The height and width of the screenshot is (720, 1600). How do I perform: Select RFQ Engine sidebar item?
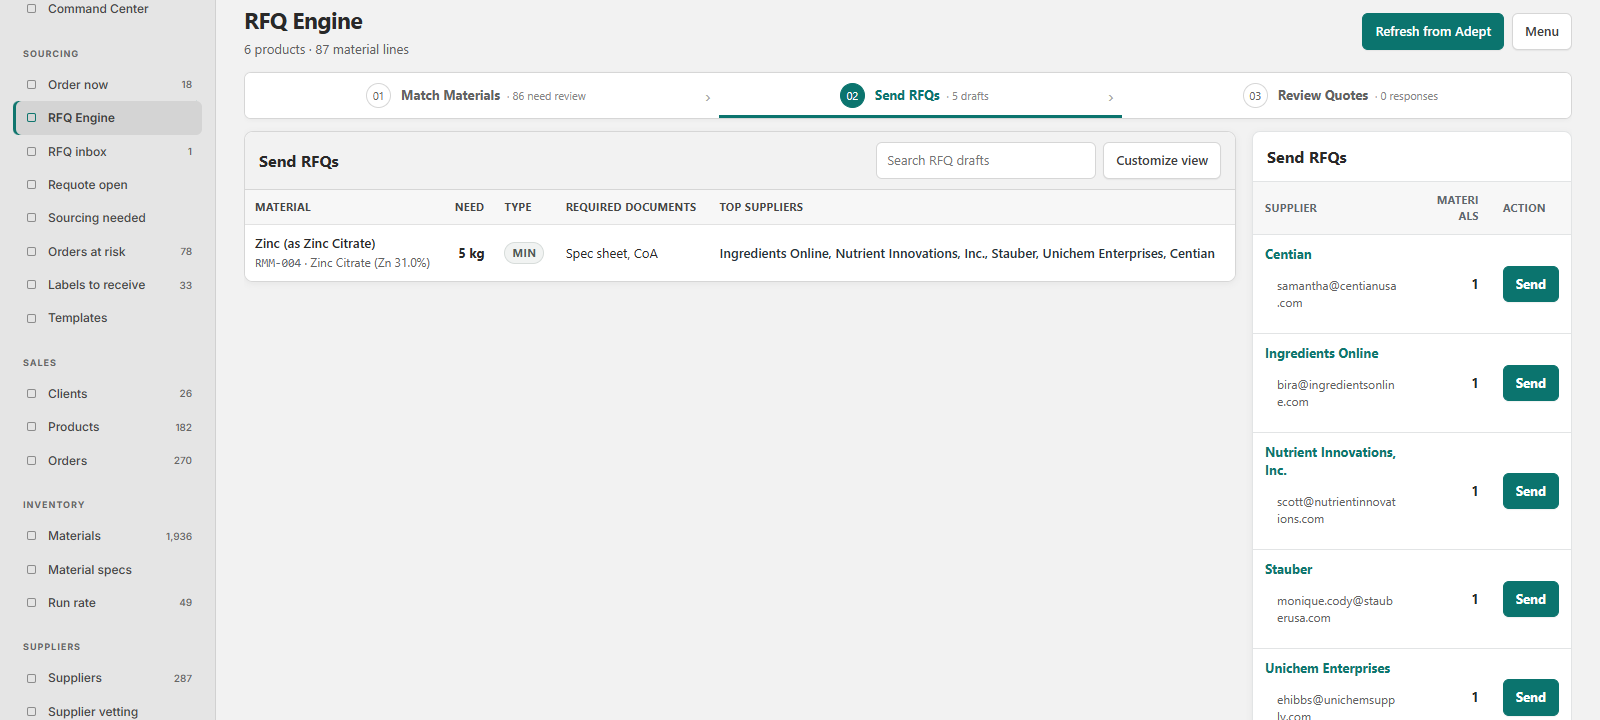tap(108, 118)
